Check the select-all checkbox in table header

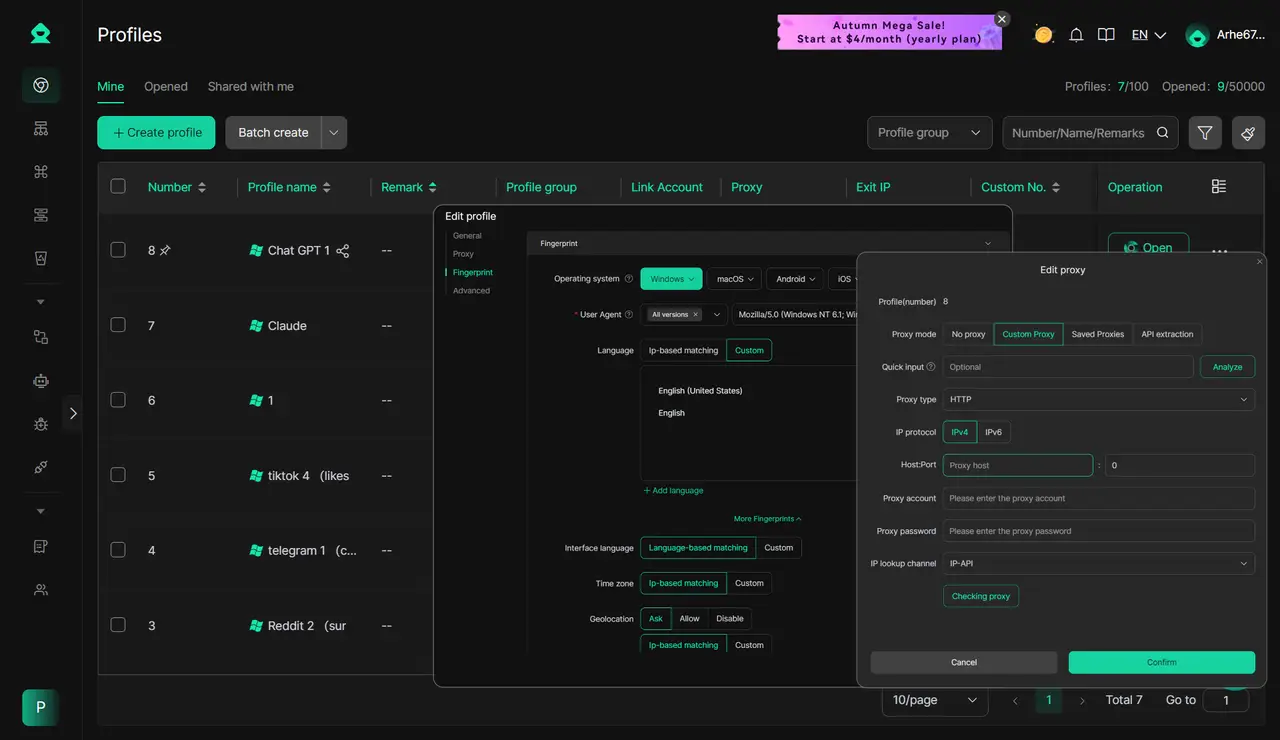point(118,186)
